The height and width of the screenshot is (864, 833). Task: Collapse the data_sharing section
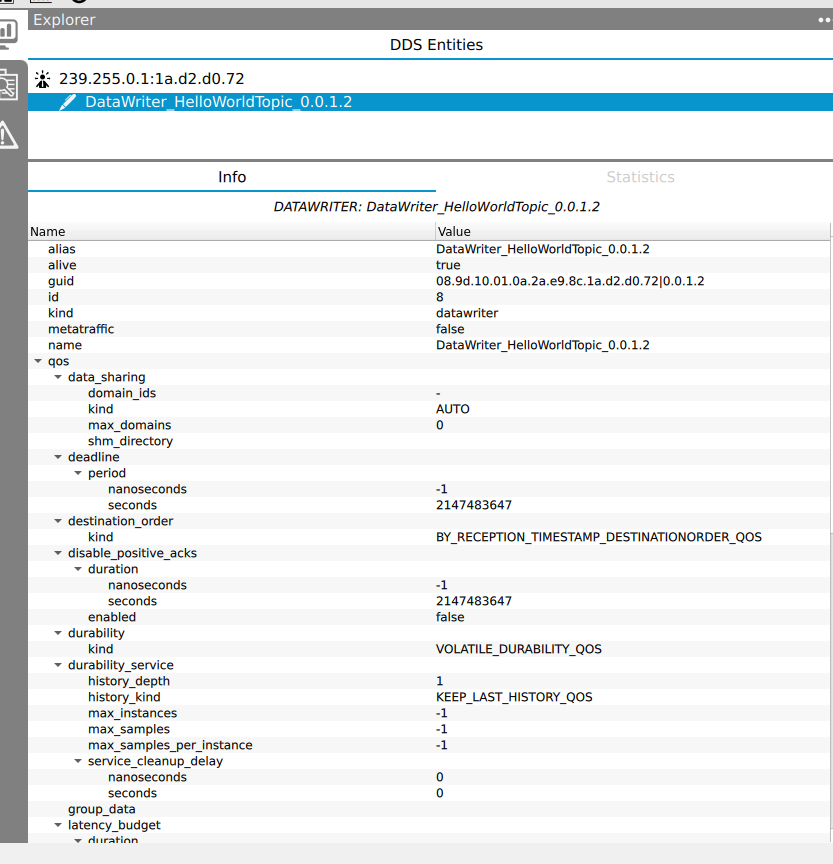coord(58,377)
